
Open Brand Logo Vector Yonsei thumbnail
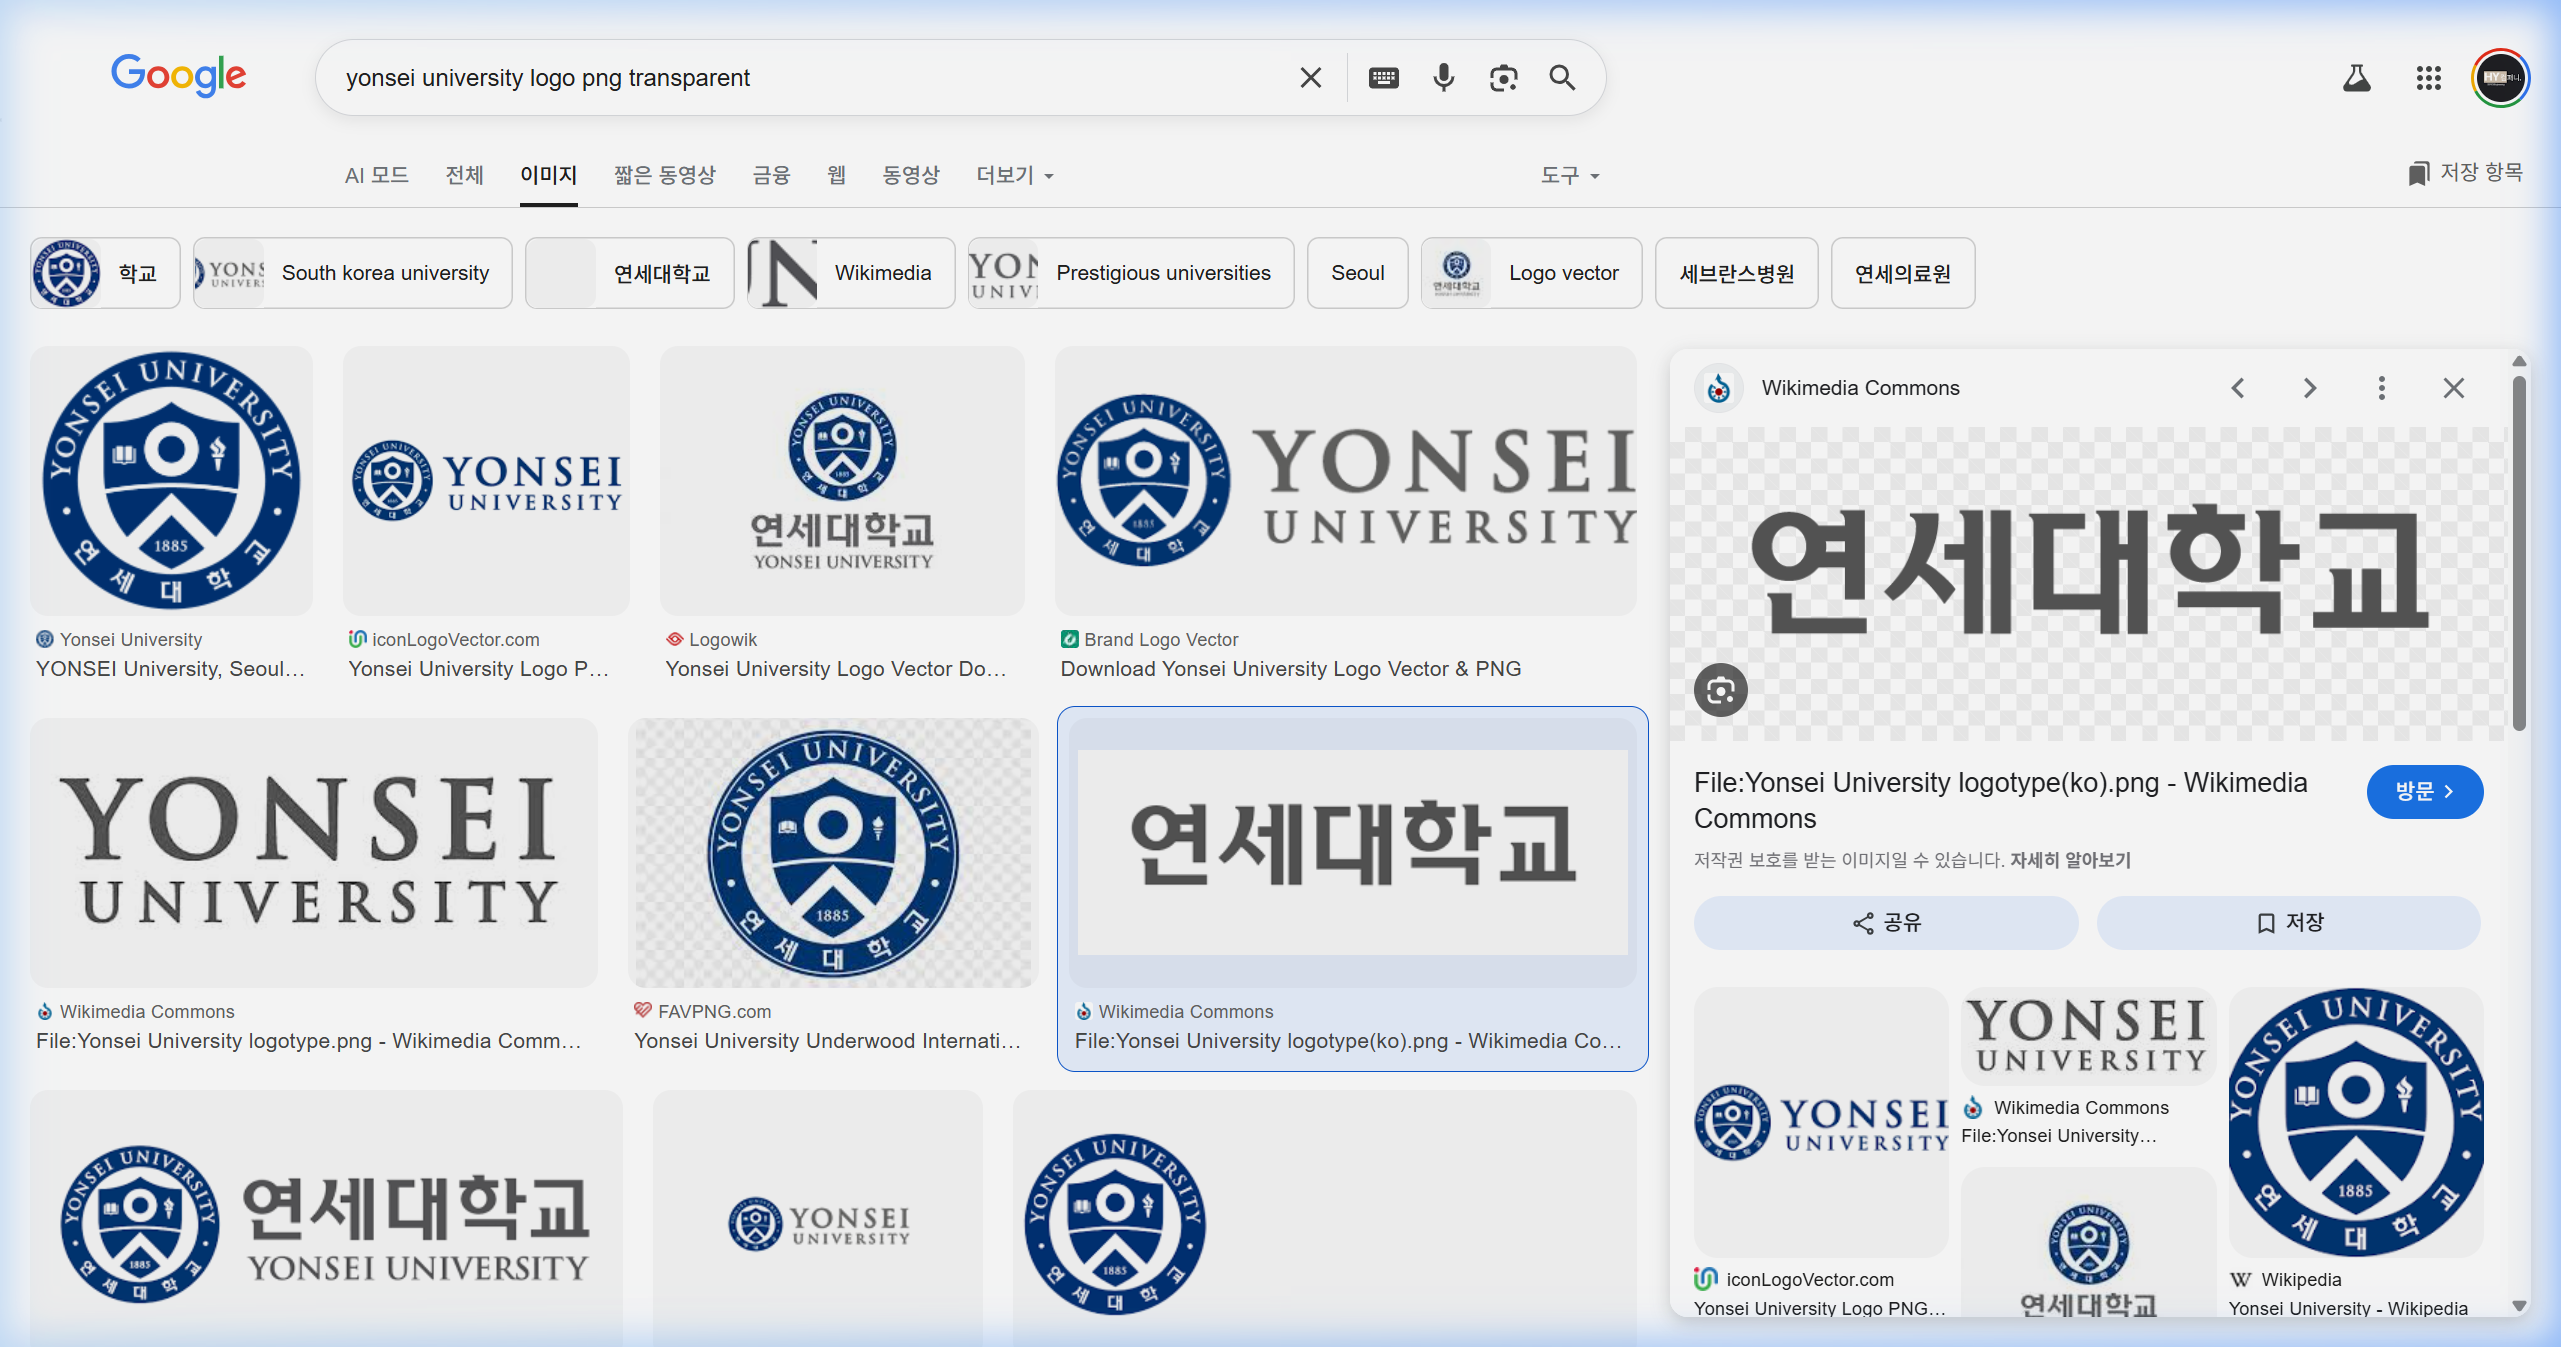pyautogui.click(x=1345, y=481)
